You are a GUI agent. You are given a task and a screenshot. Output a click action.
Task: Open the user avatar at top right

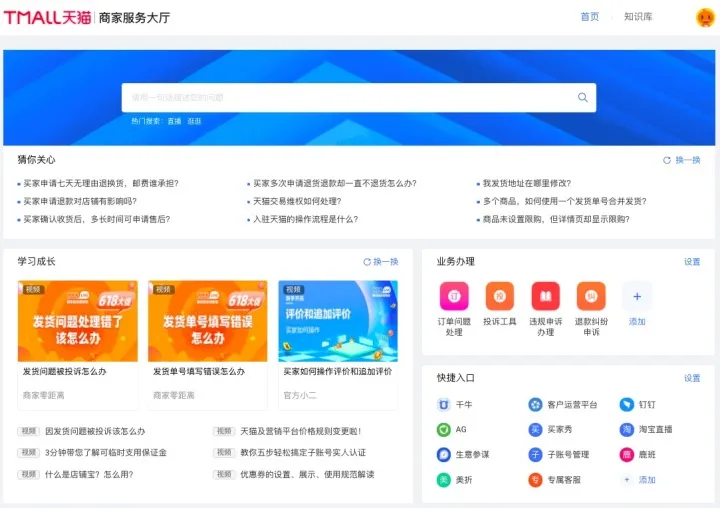(705, 17)
